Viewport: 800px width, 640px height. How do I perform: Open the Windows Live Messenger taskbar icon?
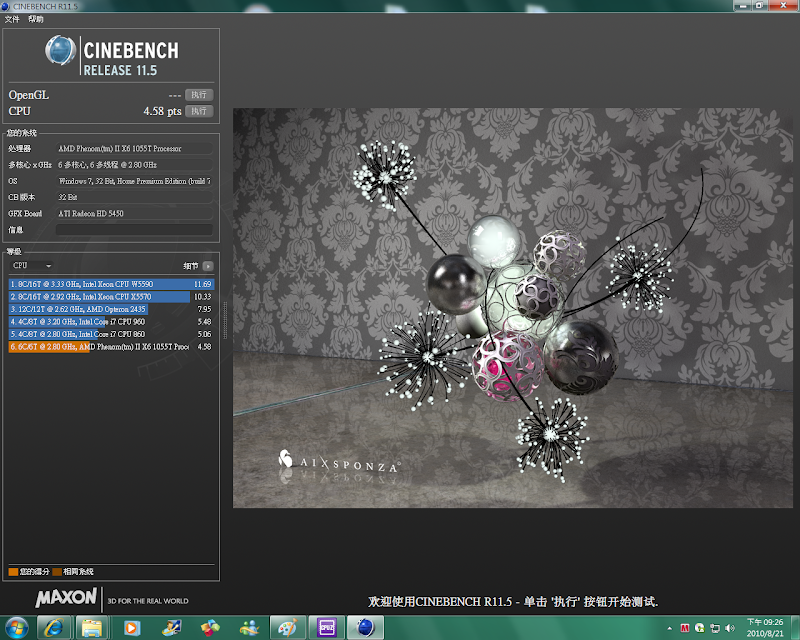click(x=249, y=628)
